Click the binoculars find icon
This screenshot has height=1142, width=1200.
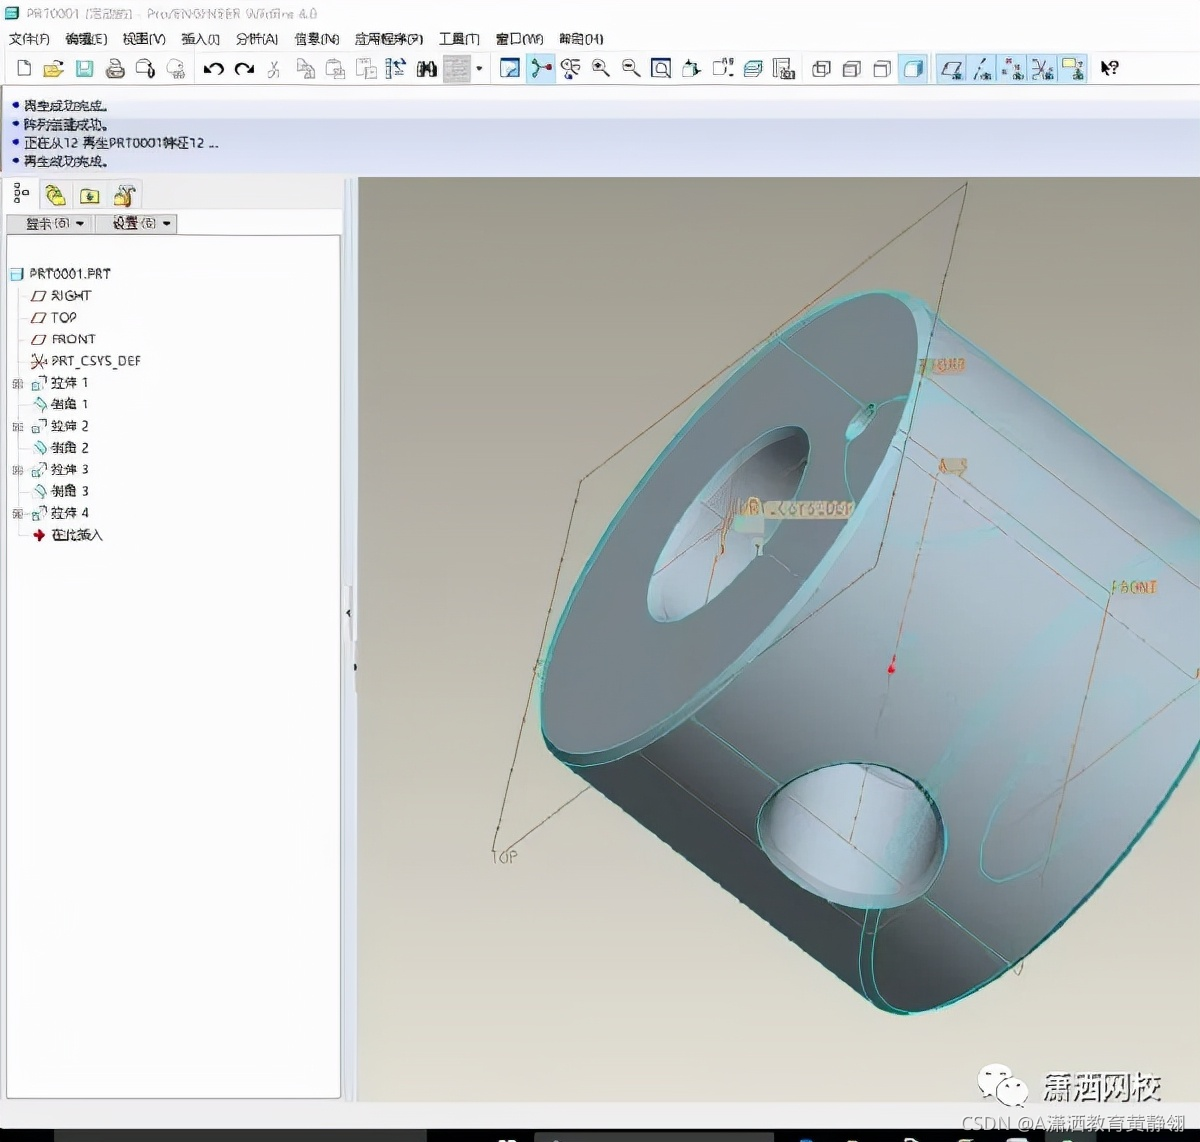pos(427,69)
